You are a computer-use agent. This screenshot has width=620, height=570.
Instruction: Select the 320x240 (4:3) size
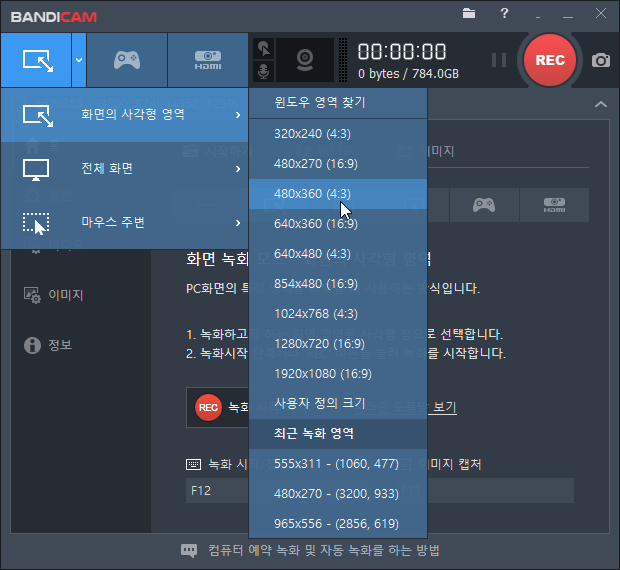338,134
